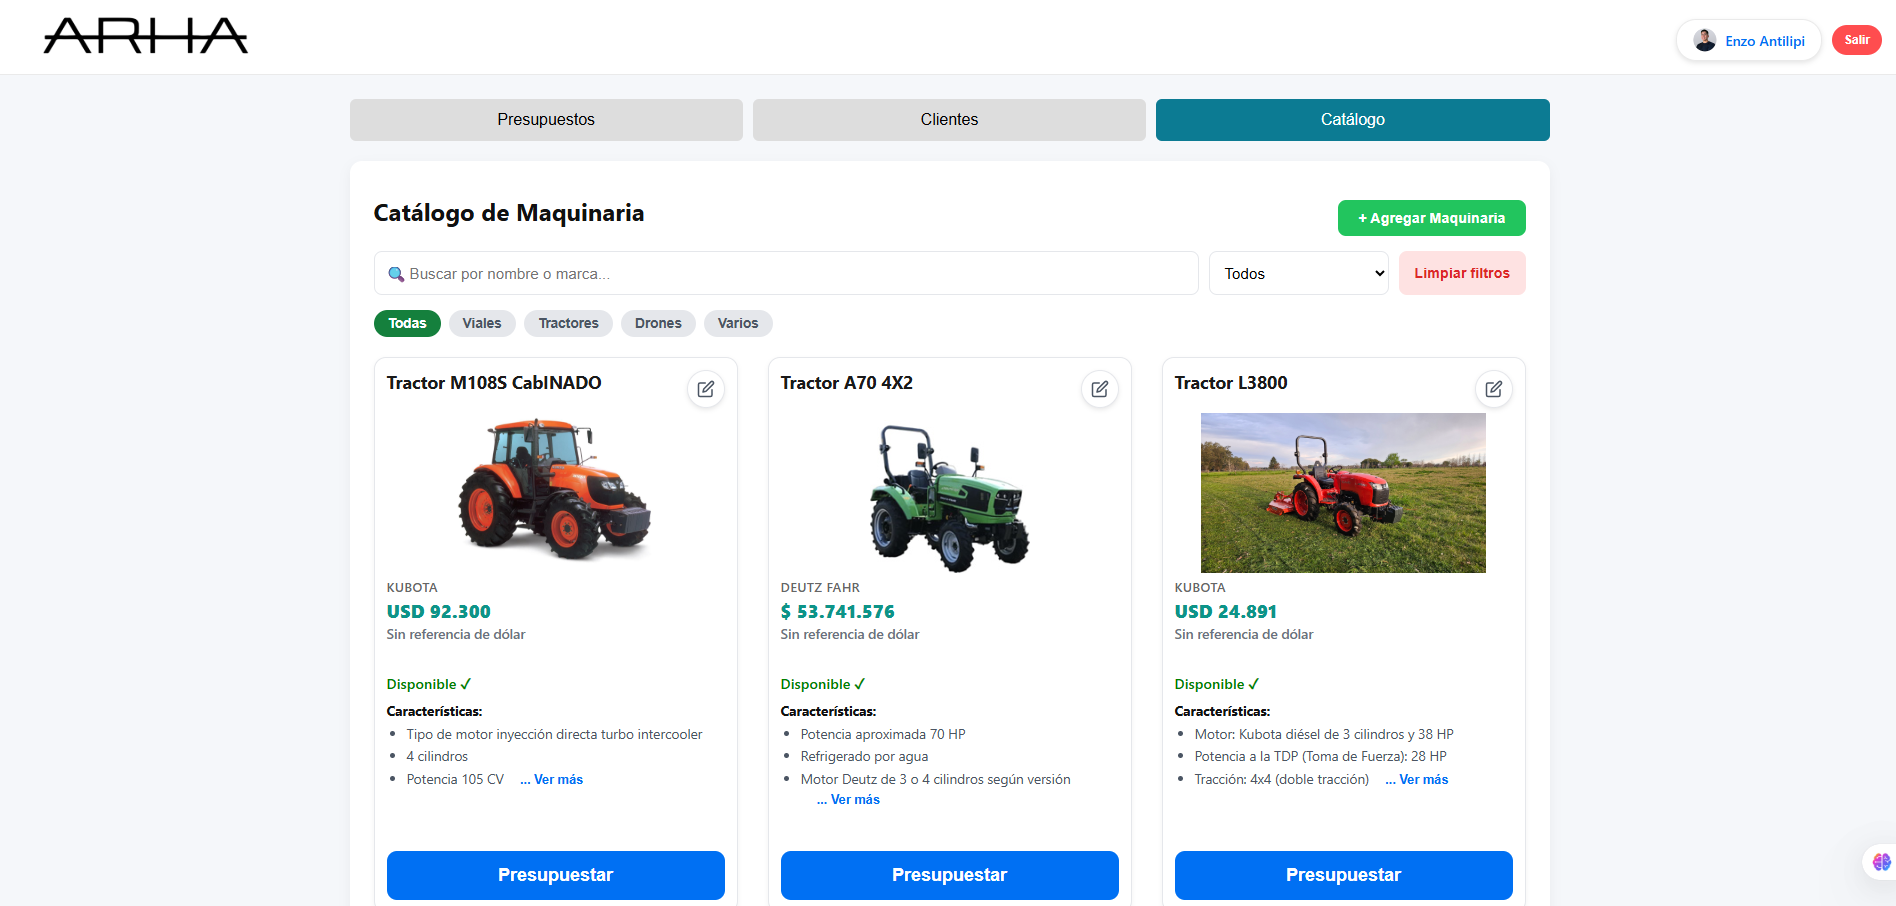Log out with the Salir button
Image resolution: width=1896 pixels, height=906 pixels.
coord(1856,40)
